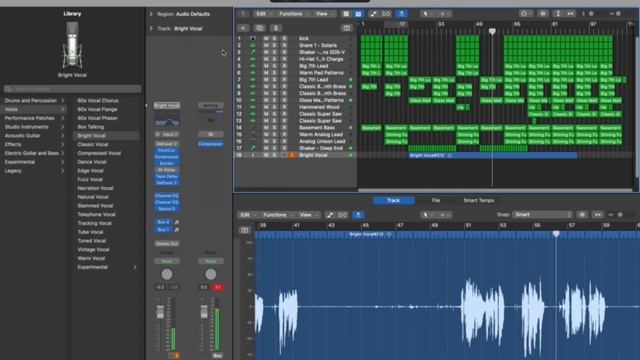Click horizontal auto-zoom icon in tracks toolbar

click(x=570, y=13)
